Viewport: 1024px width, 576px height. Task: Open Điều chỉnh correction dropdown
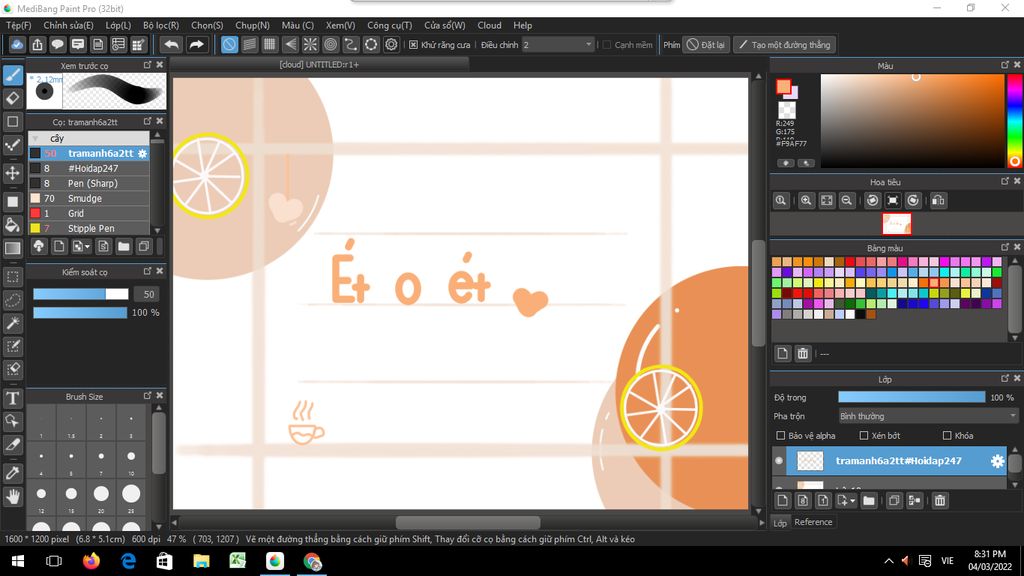coord(557,44)
